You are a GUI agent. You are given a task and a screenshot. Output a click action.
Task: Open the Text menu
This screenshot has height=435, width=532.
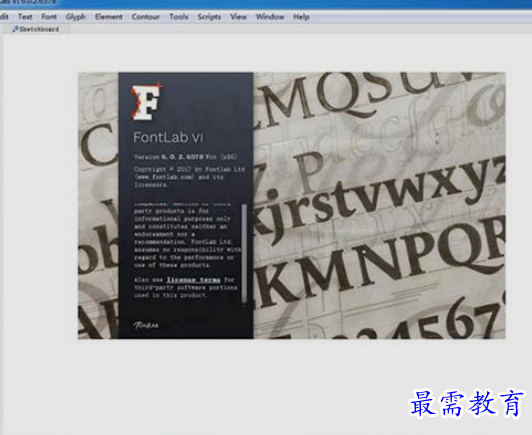pyautogui.click(x=25, y=17)
